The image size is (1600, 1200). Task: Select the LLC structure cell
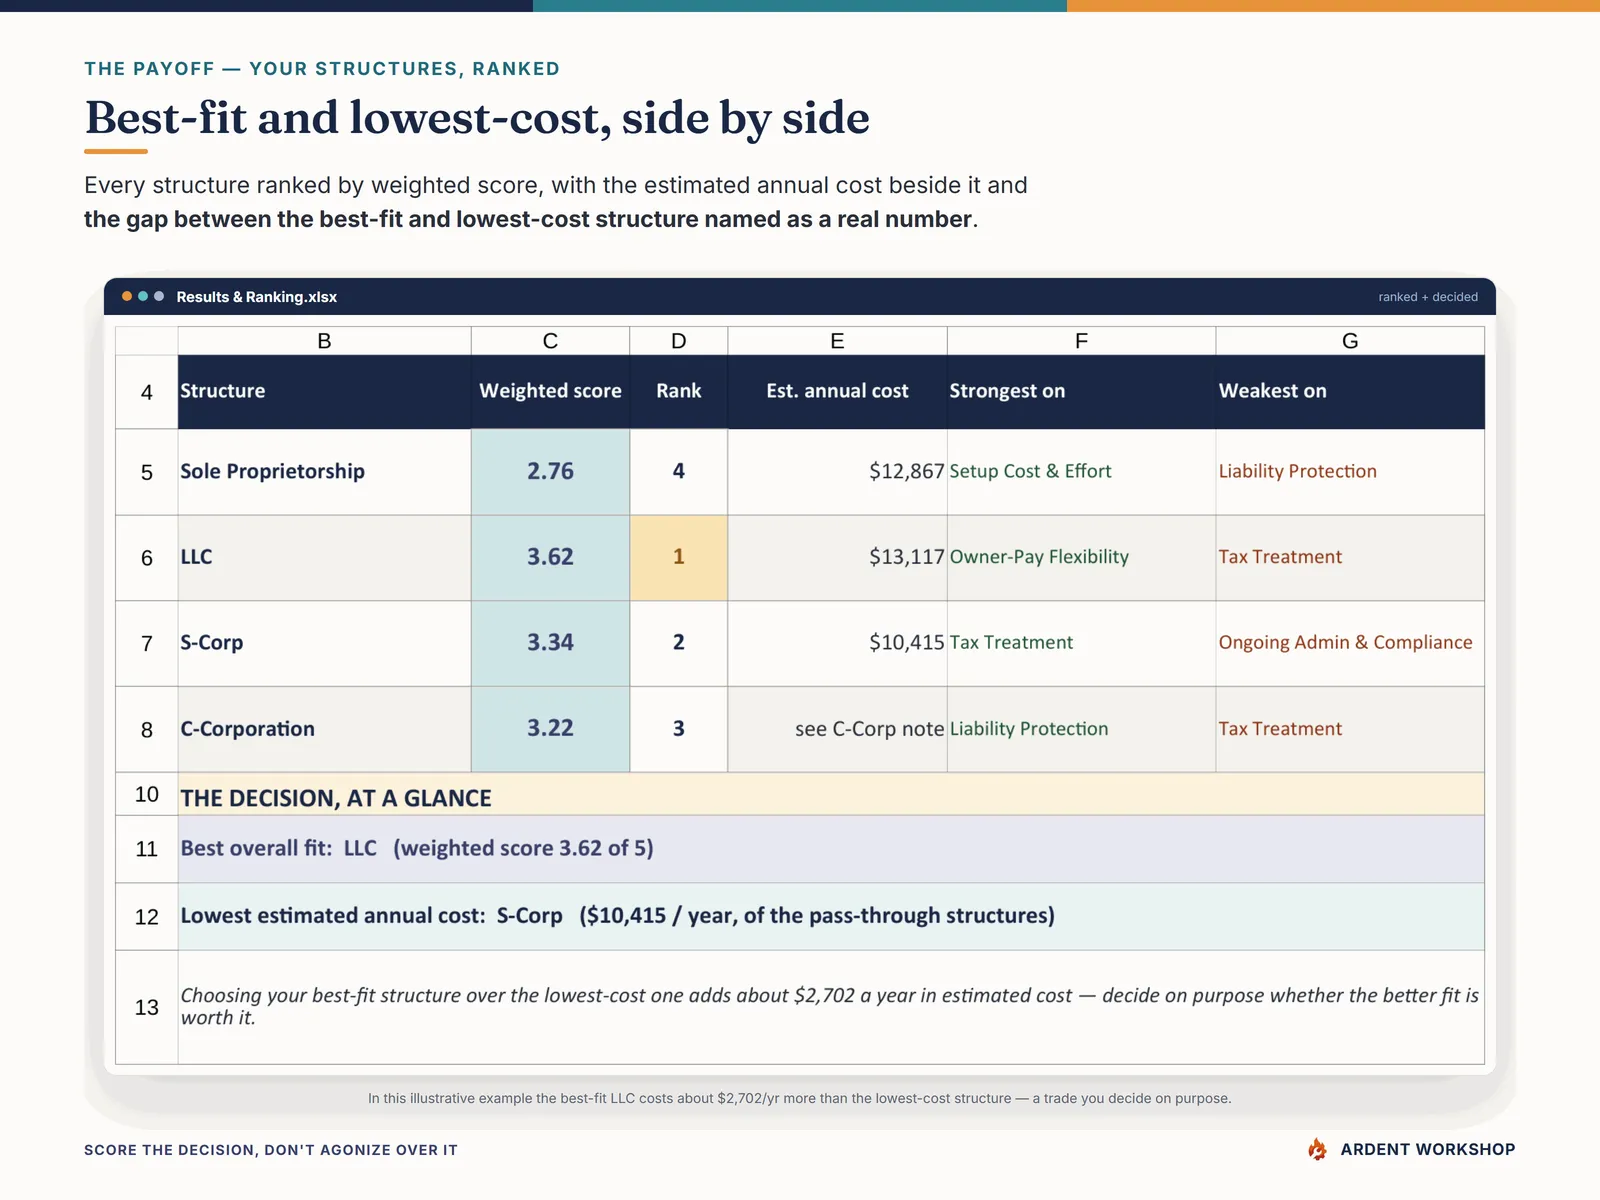[324, 558]
